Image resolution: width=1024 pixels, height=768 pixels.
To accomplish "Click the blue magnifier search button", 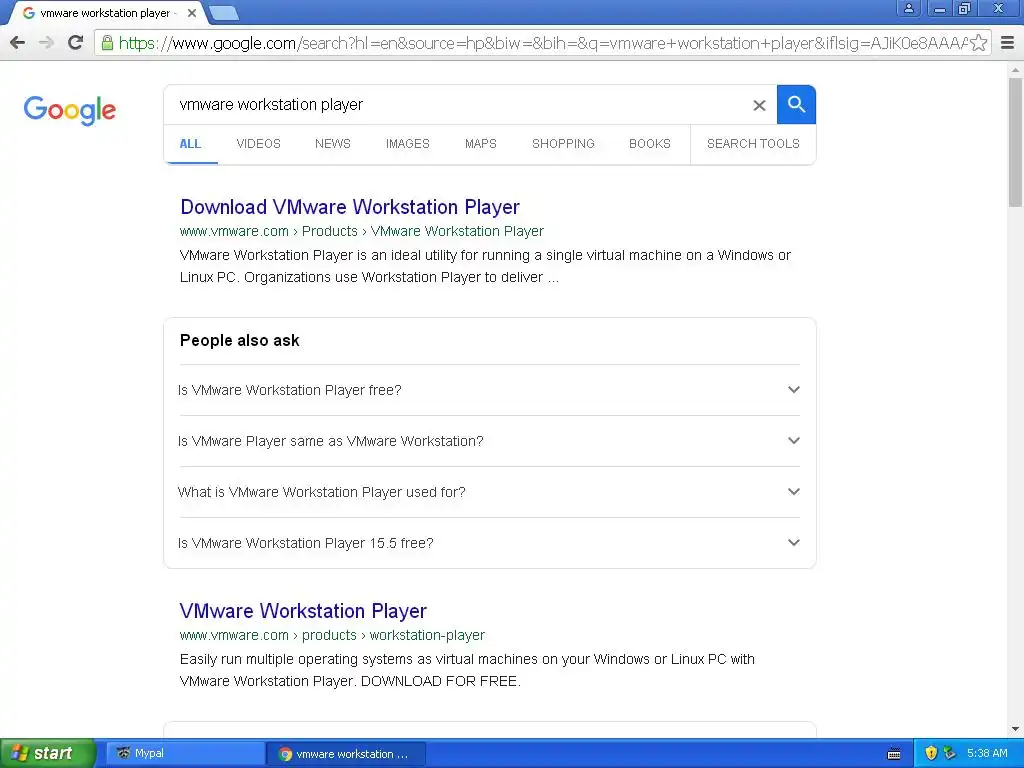I will (796, 104).
